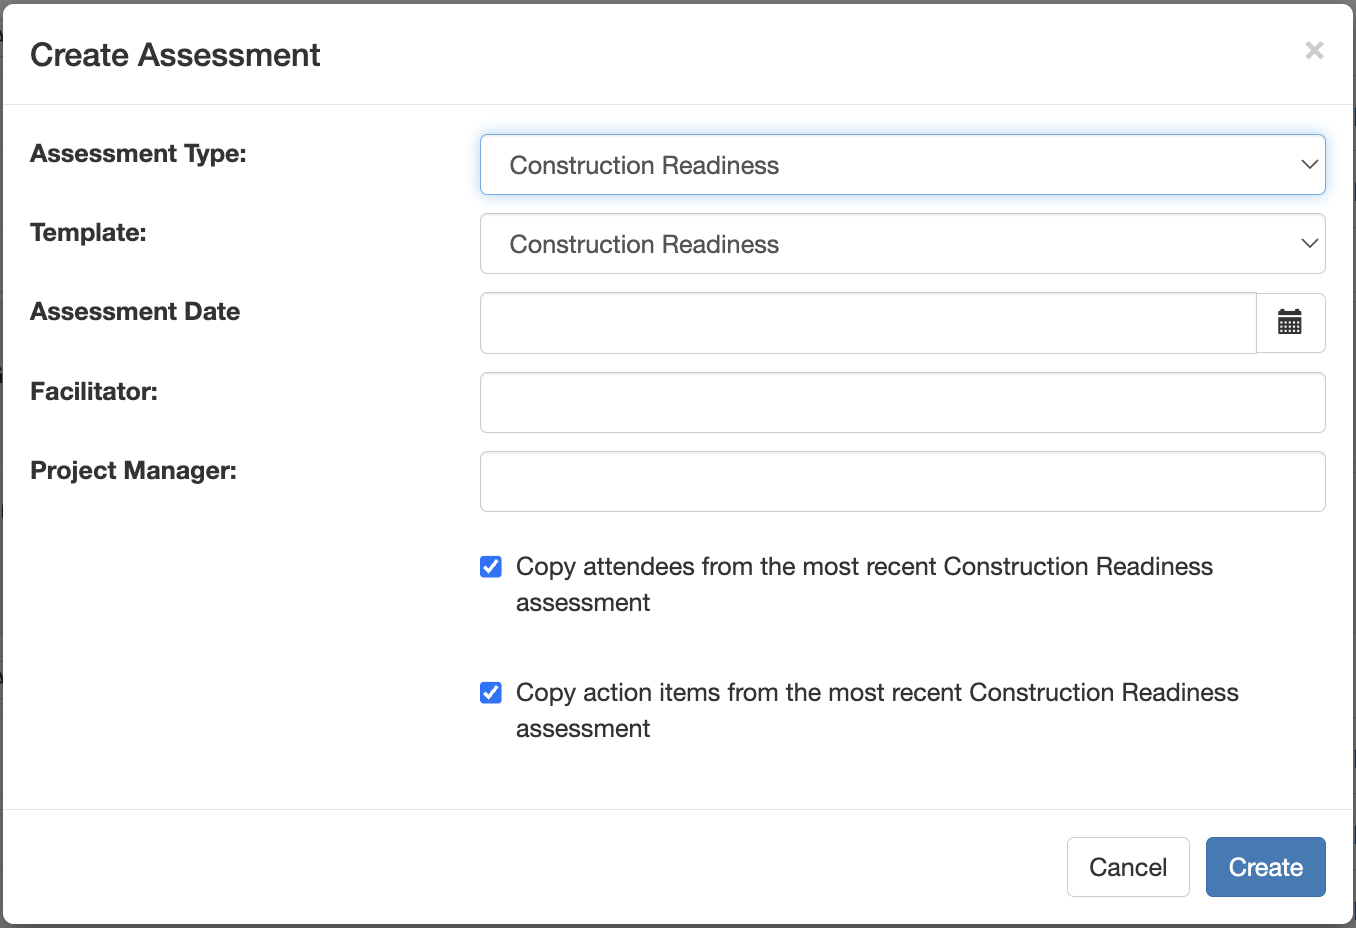Select the Project Manager input box
This screenshot has height=928, width=1356.
902,482
